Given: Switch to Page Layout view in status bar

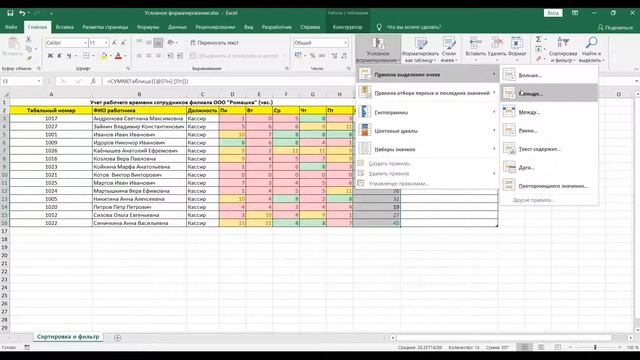Looking at the screenshot, I should click(541, 347).
